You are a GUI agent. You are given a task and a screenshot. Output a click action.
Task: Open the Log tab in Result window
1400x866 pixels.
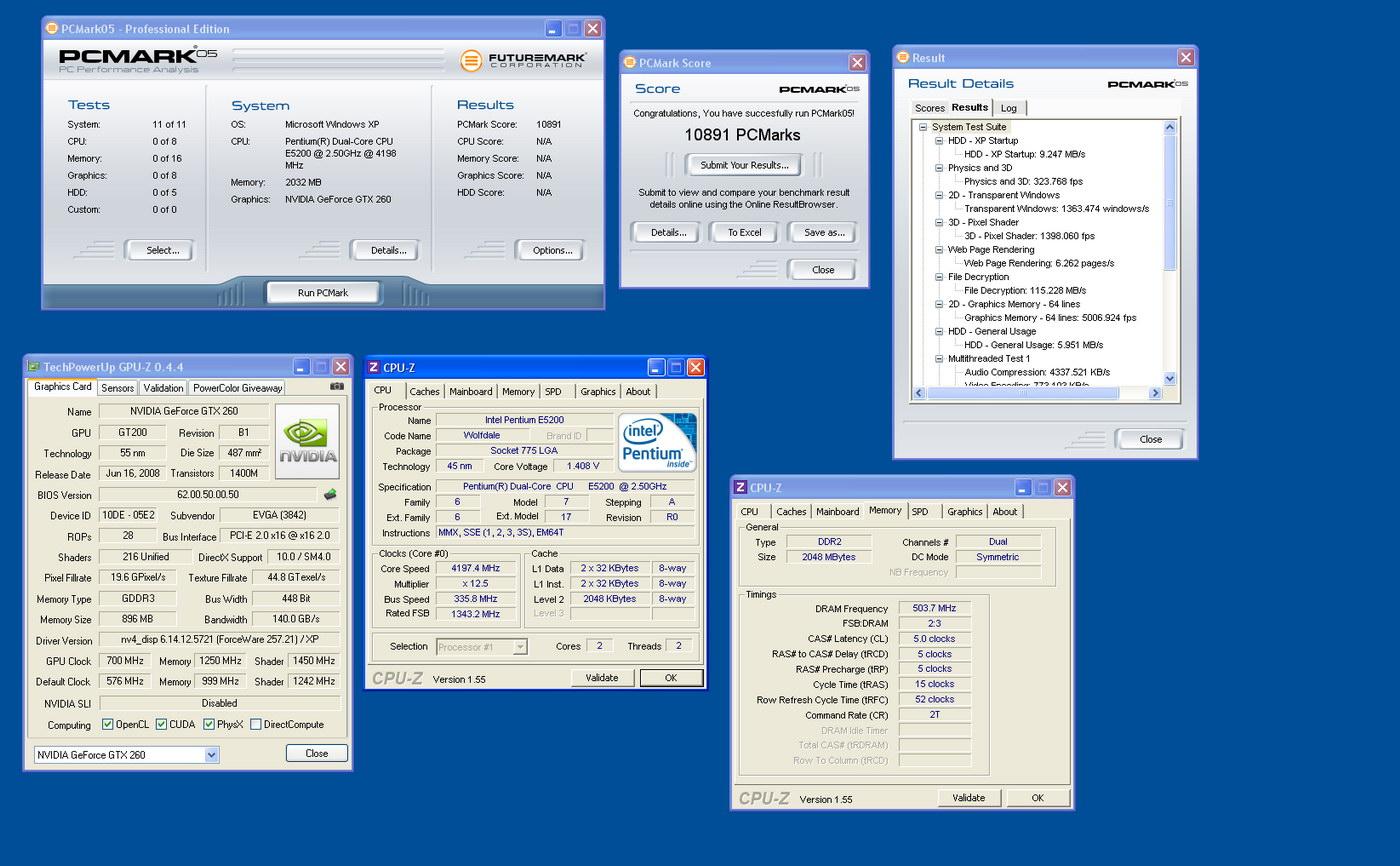[x=1009, y=108]
